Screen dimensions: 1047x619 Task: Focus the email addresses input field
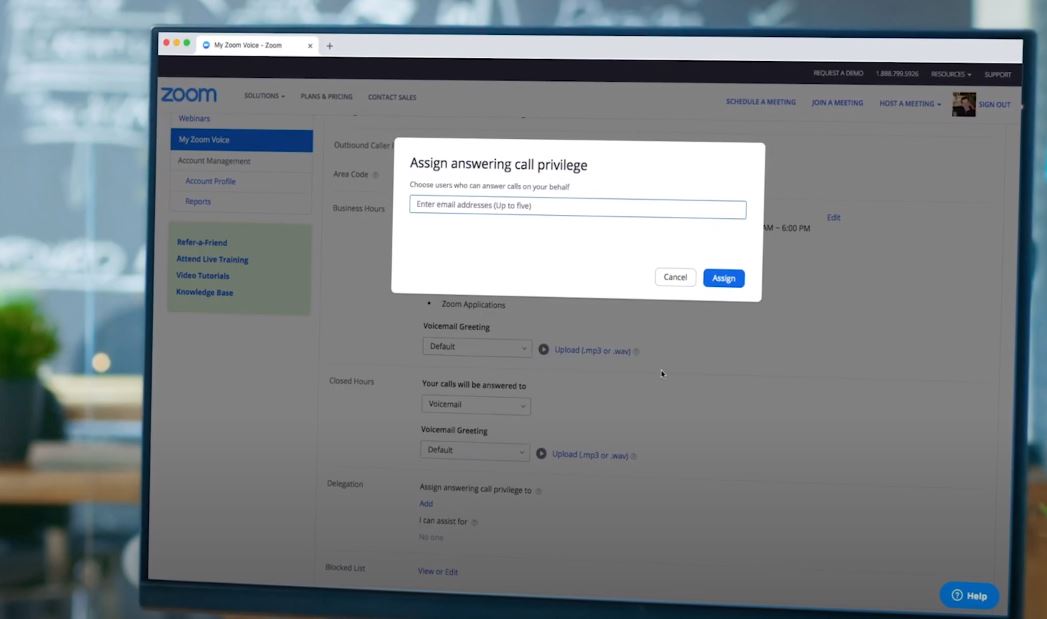[578, 208]
